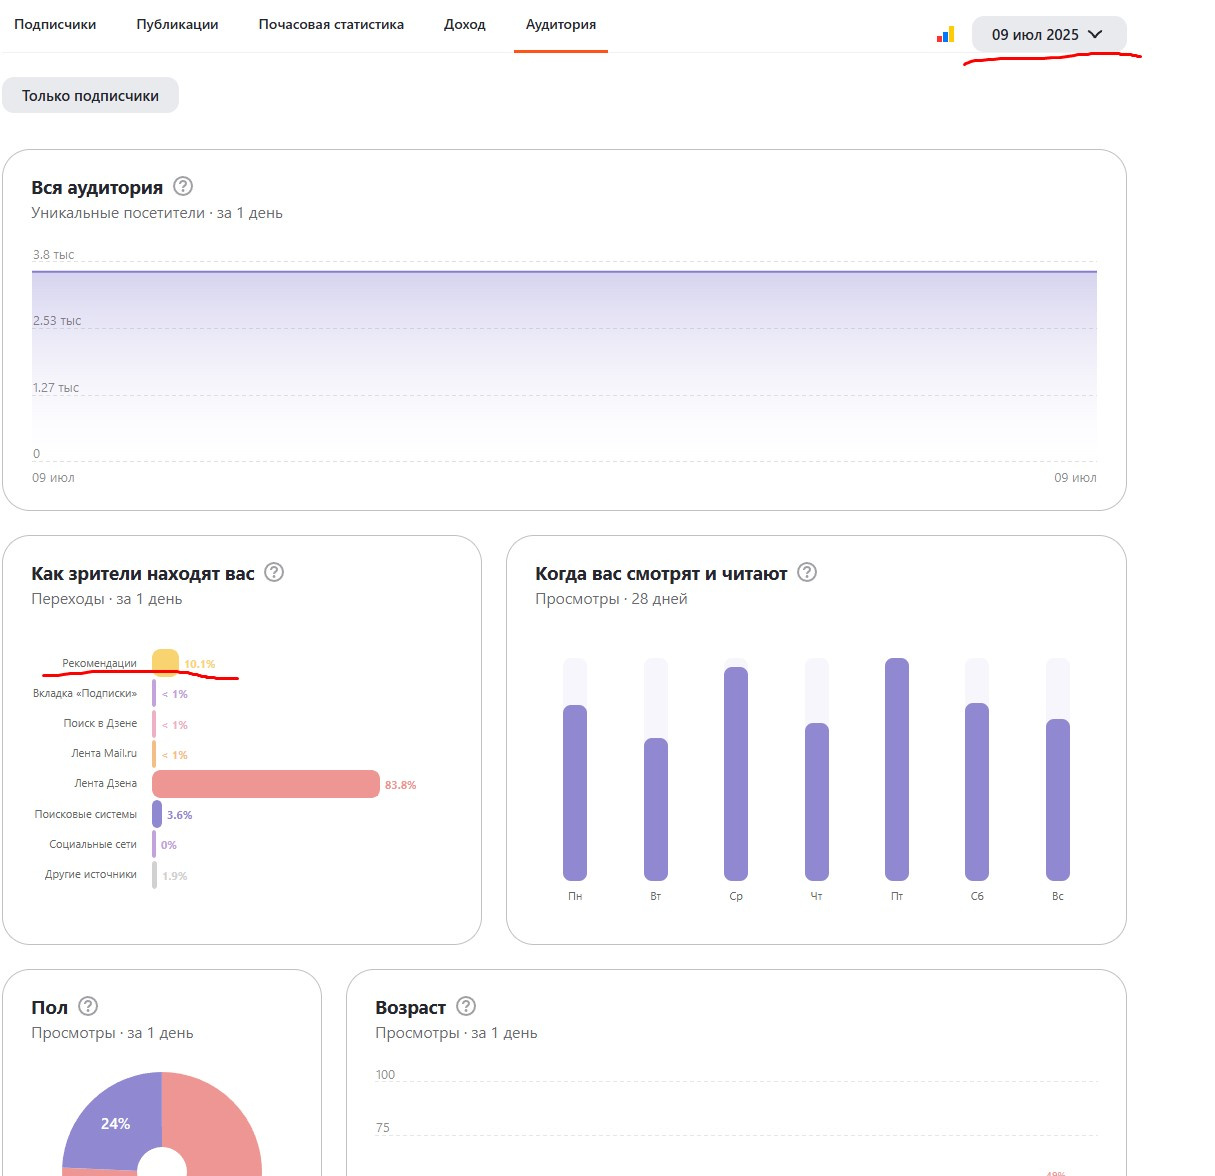Click the Вся аудитория heading

tap(97, 187)
